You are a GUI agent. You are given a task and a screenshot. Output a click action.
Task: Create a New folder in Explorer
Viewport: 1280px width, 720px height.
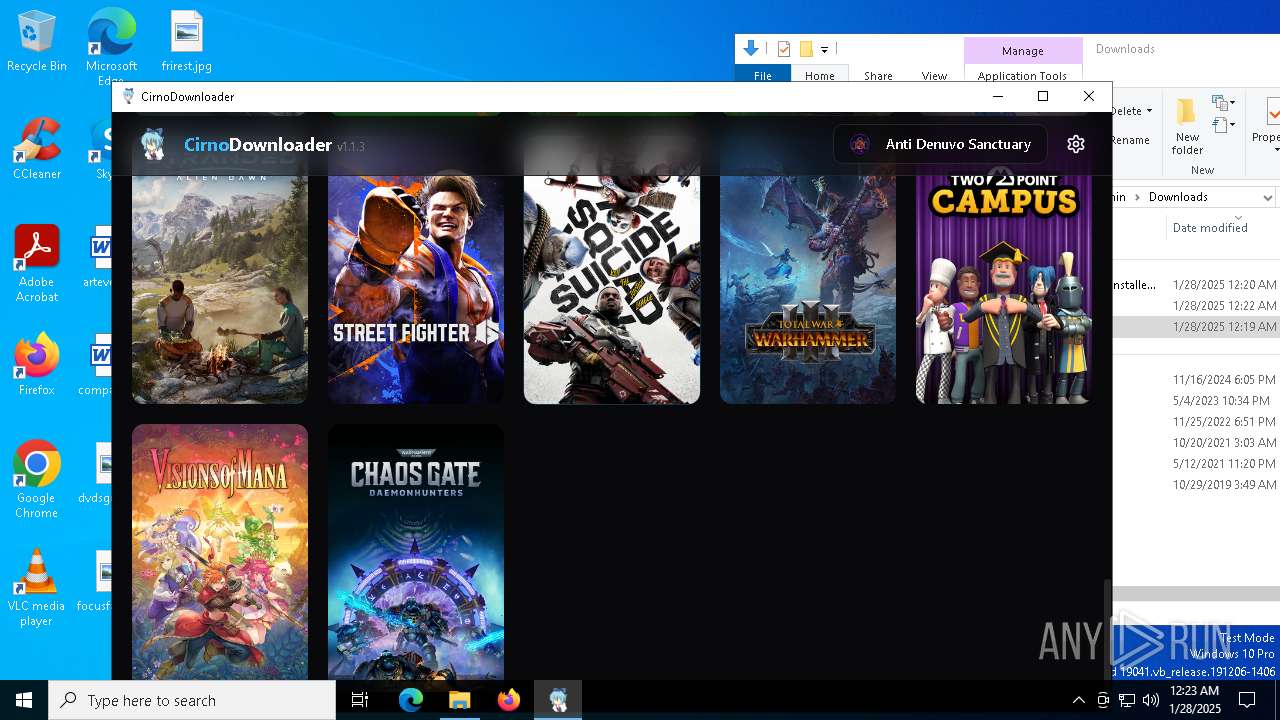click(1187, 127)
